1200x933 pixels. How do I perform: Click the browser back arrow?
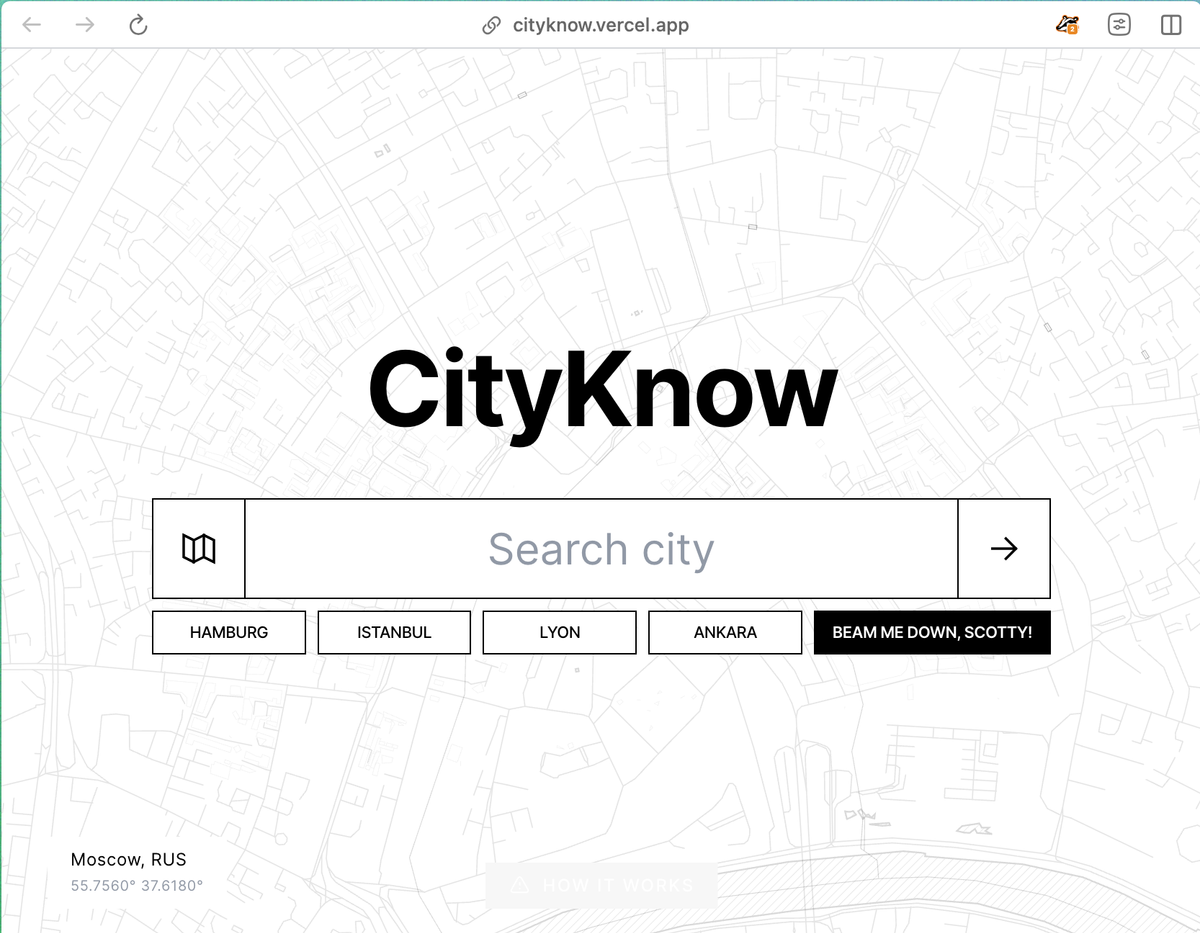32,25
